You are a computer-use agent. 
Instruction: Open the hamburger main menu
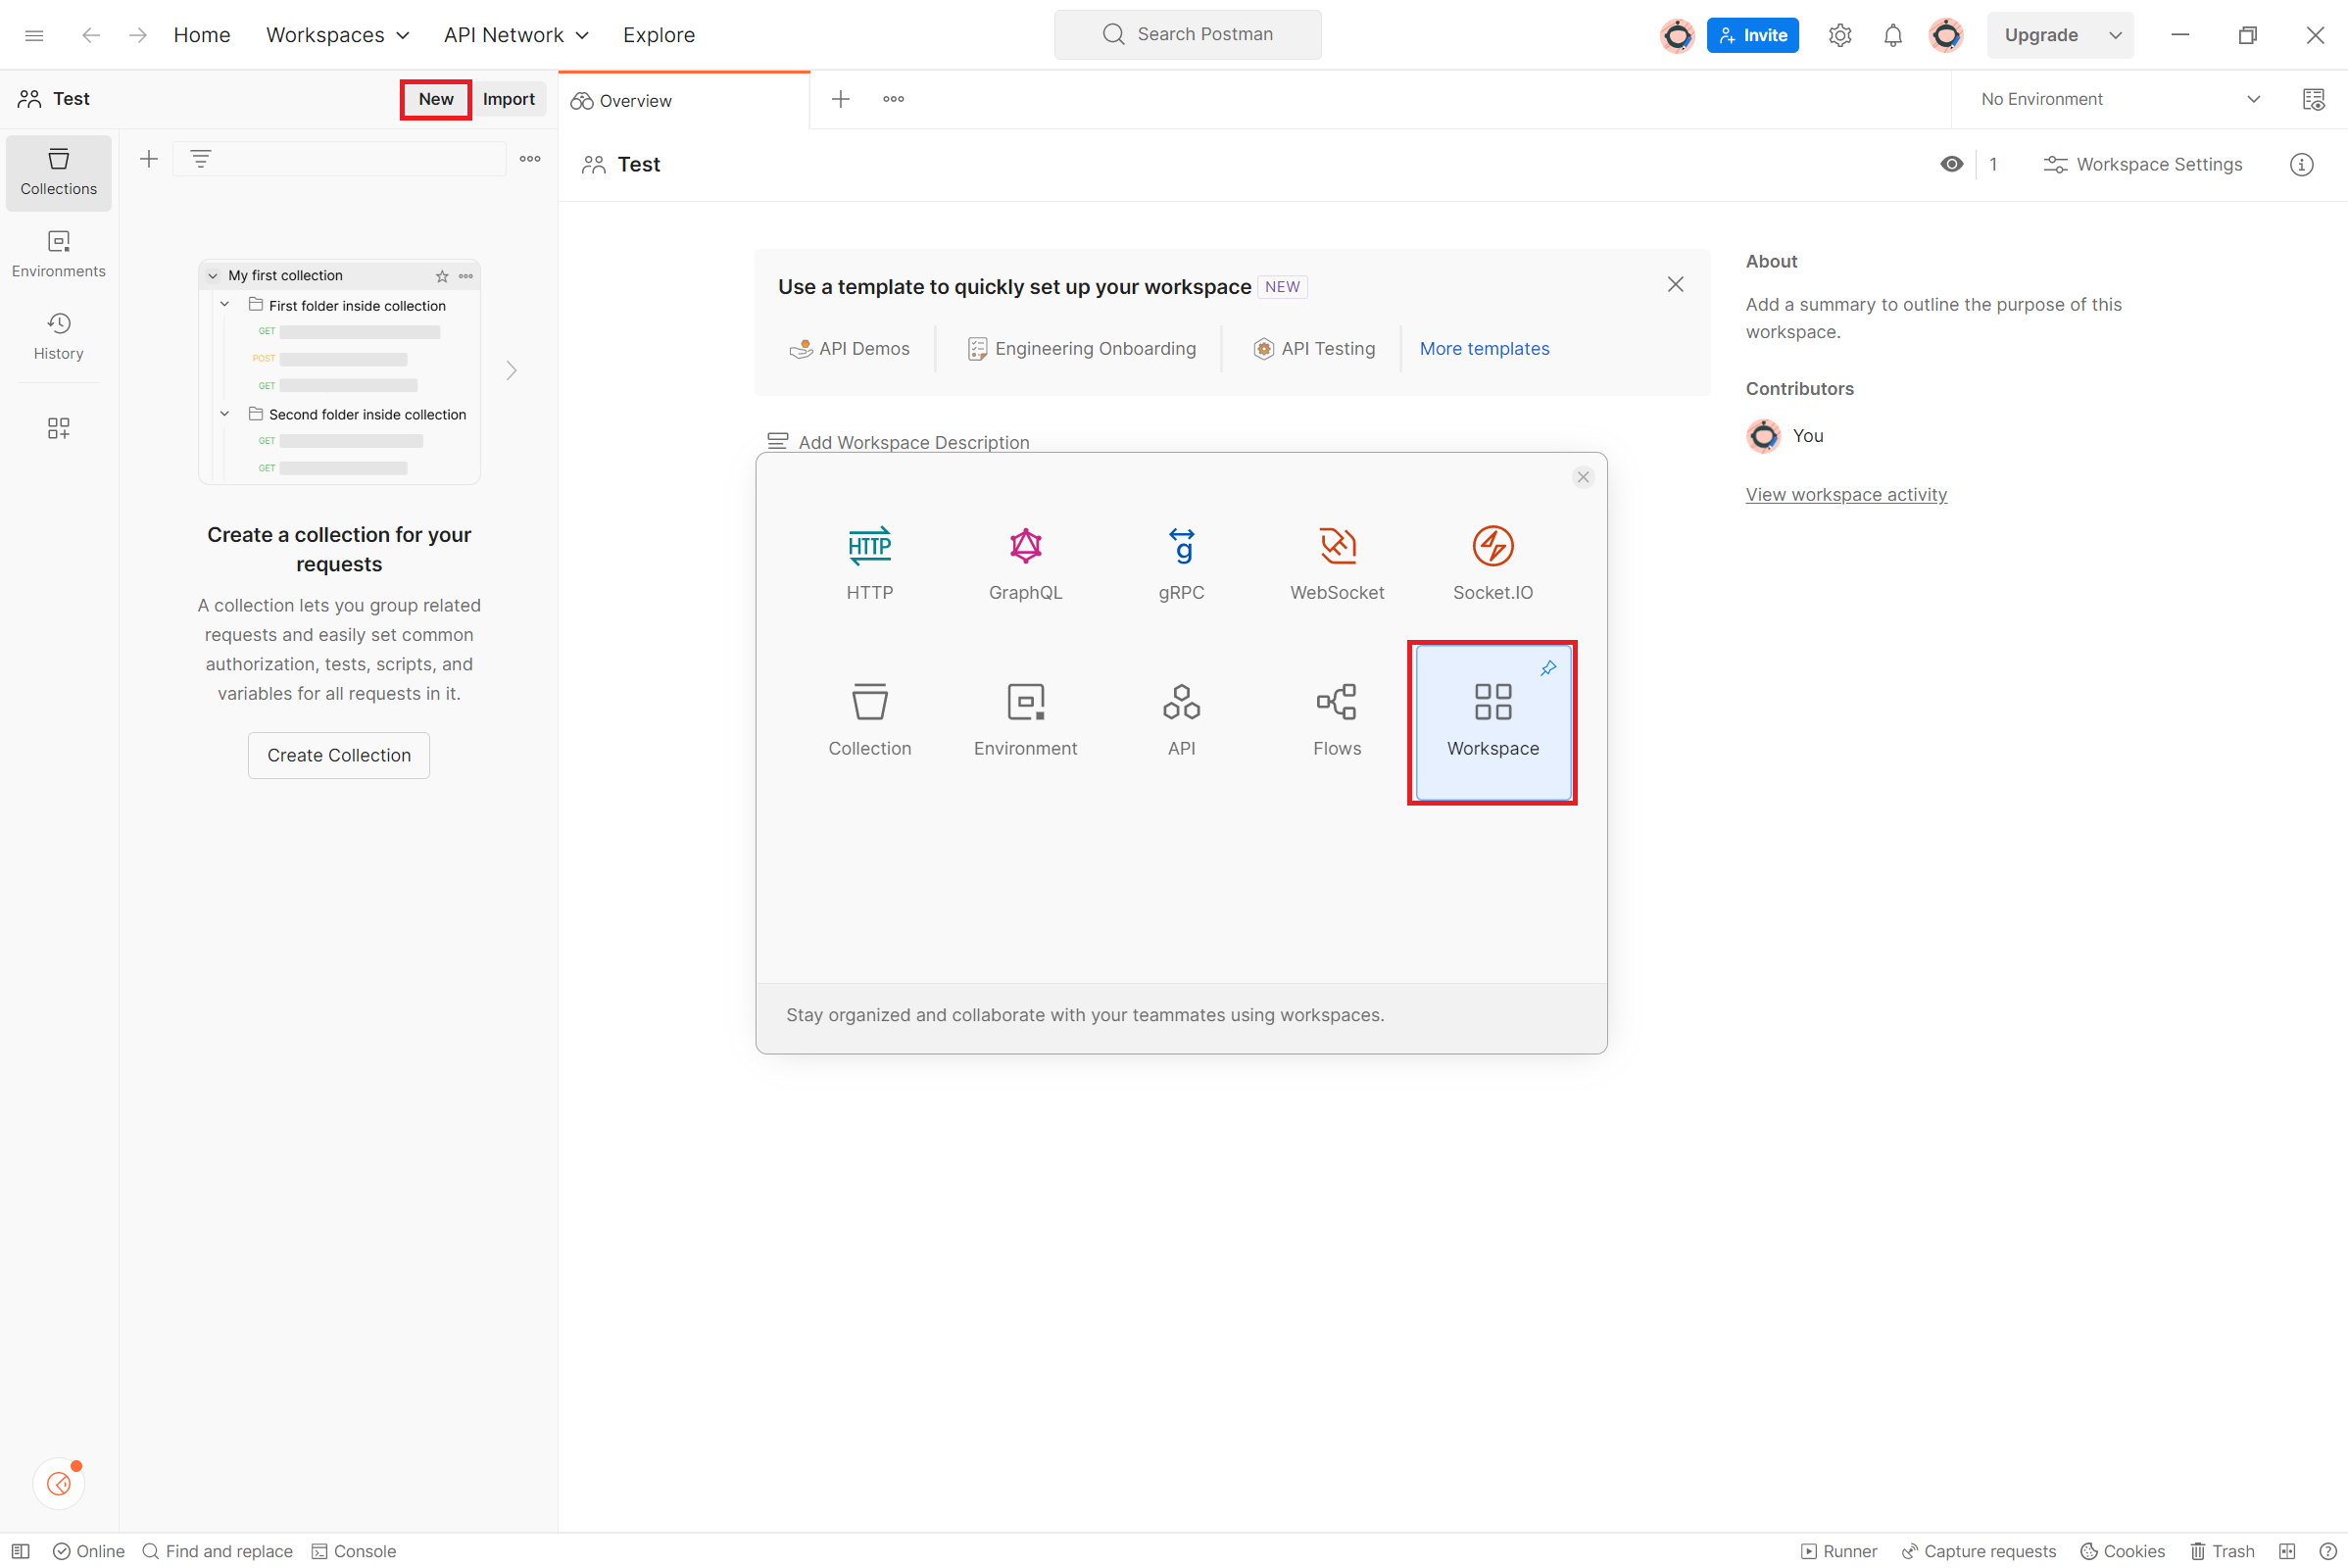[34, 35]
